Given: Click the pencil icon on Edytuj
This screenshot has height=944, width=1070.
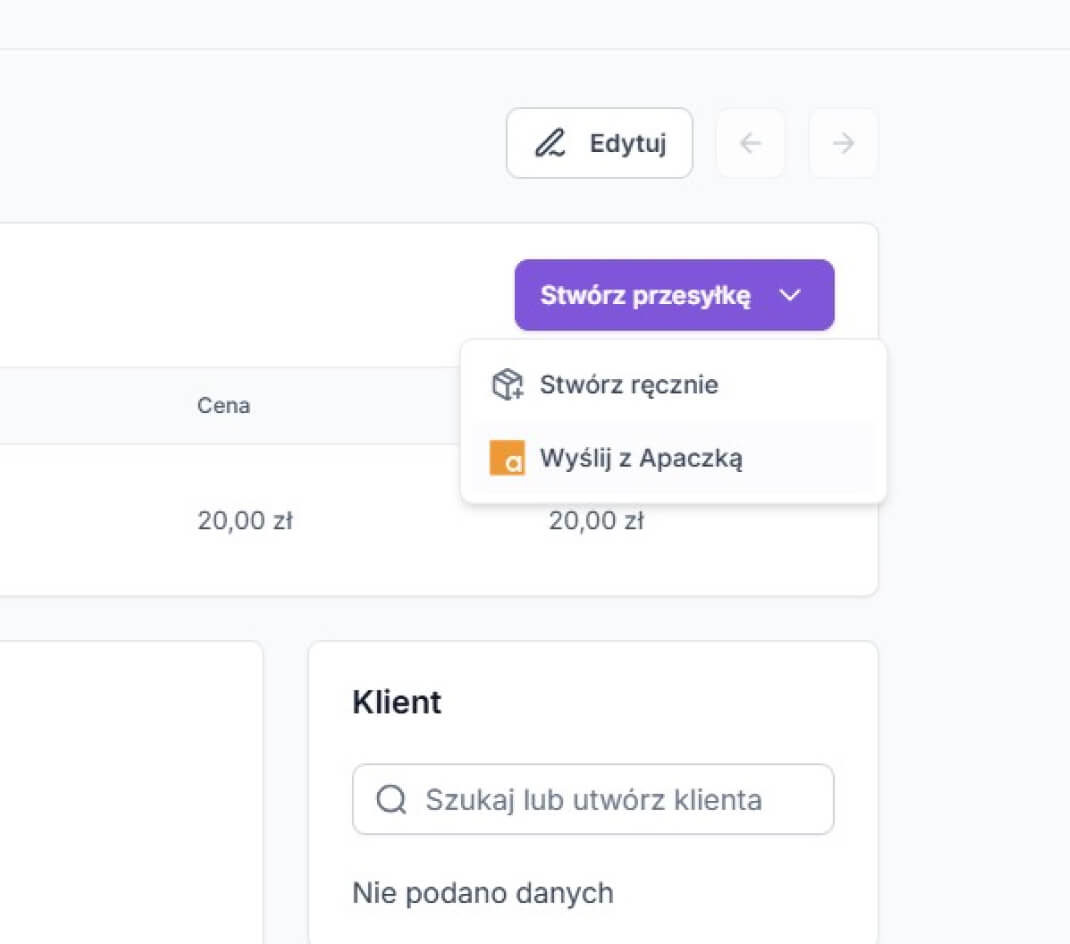Looking at the screenshot, I should click(x=549, y=143).
